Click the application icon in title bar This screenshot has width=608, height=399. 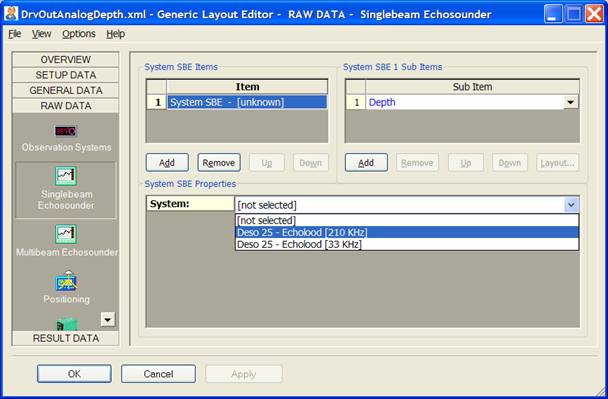11,14
